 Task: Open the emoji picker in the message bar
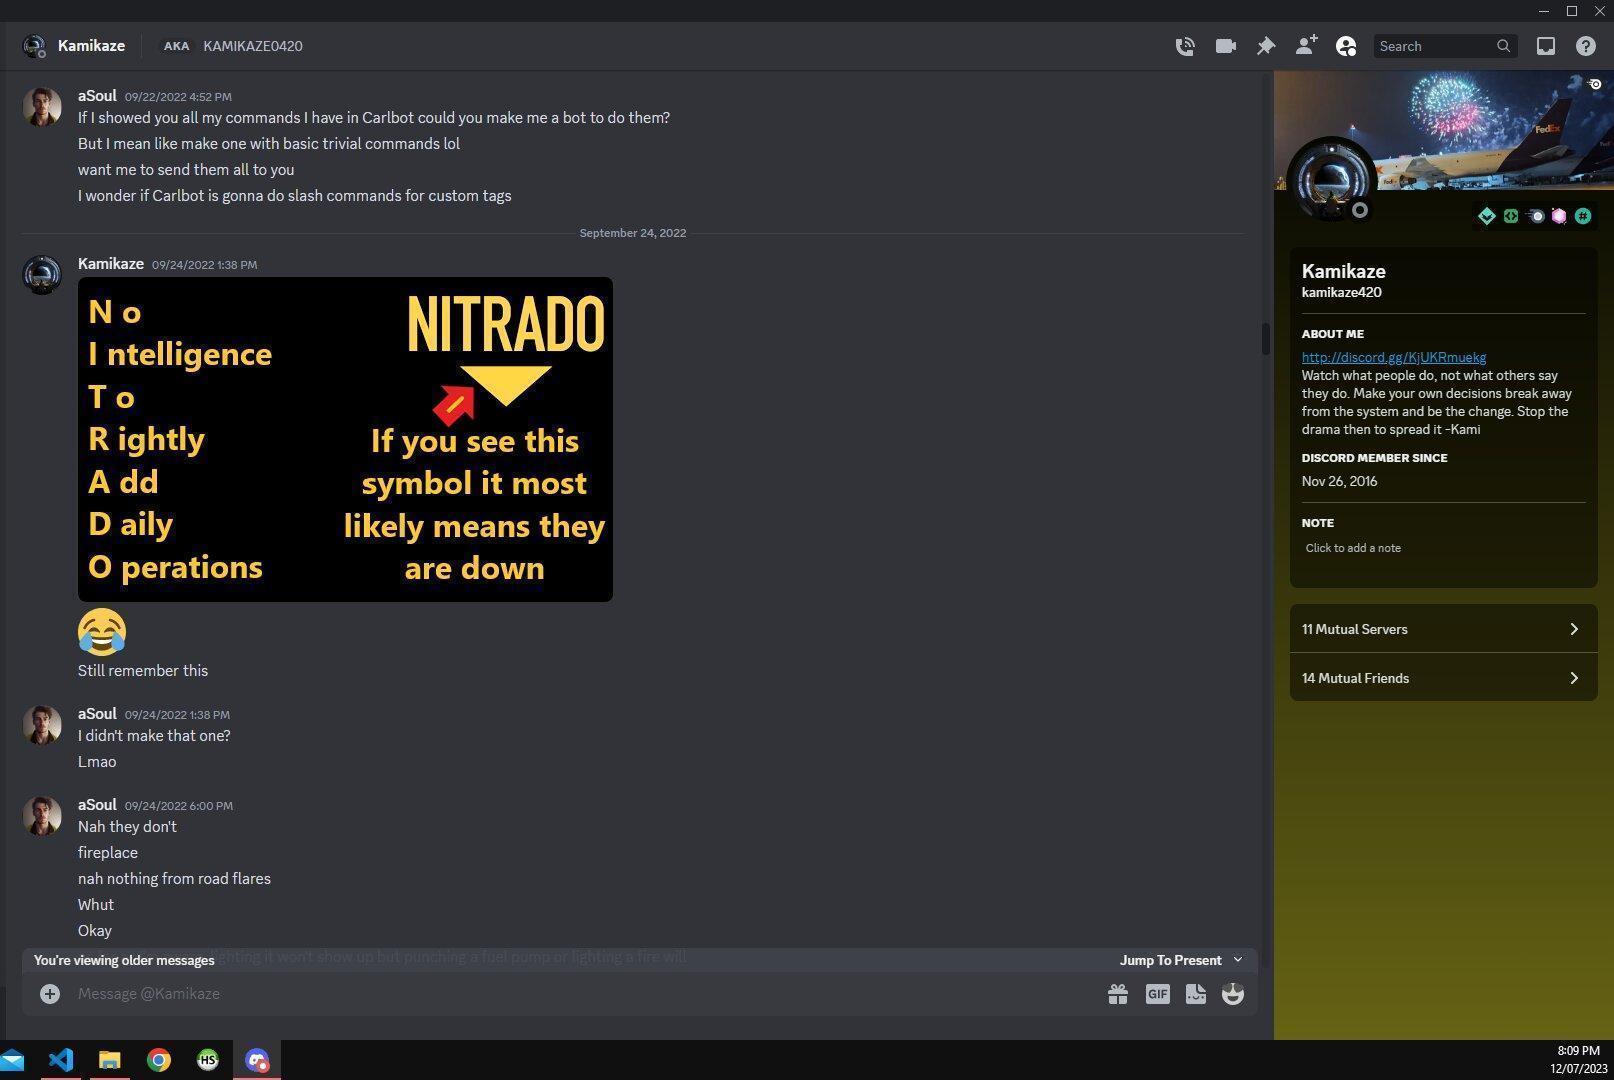pyautogui.click(x=1233, y=993)
